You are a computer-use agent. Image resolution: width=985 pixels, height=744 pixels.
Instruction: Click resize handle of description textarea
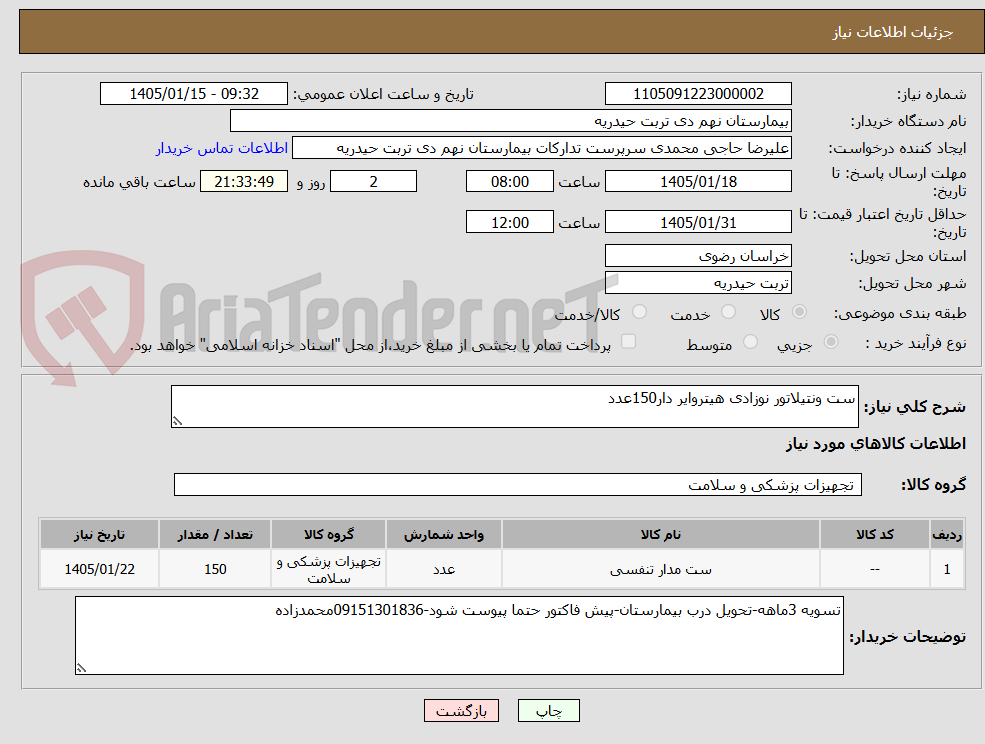177,422
